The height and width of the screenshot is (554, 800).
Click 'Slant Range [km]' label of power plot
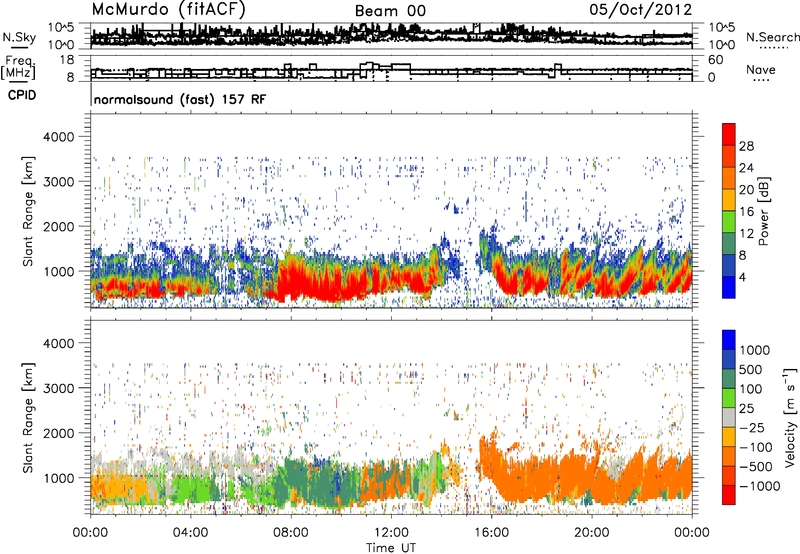tap(28, 211)
